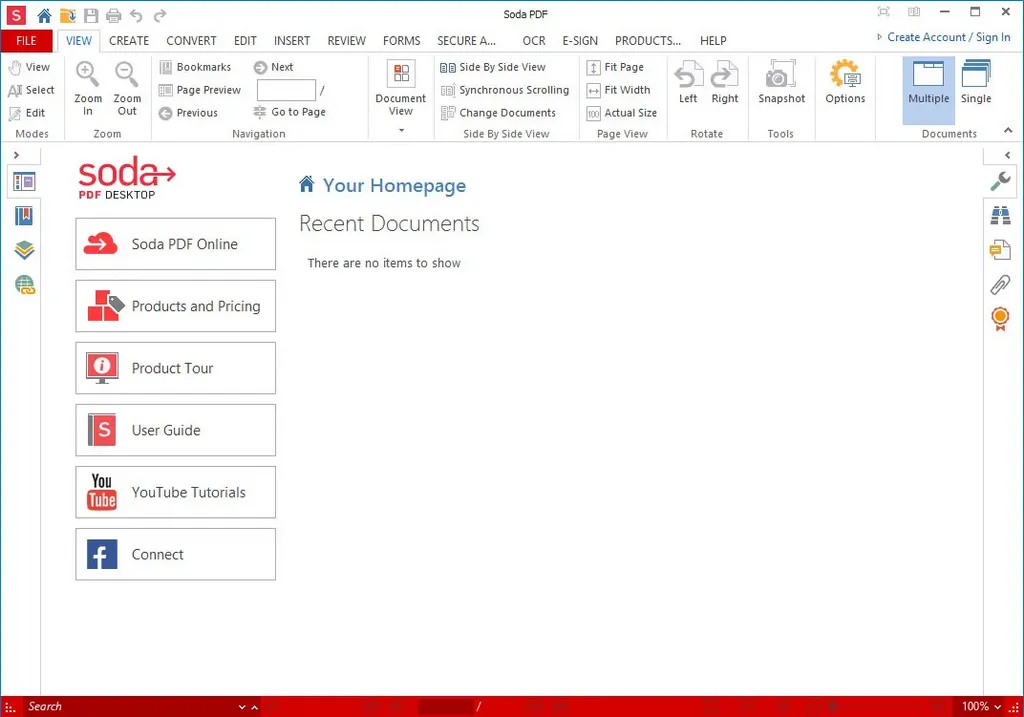Expand Create Account arrow
Viewport: 1024px width, 717px height.
pyautogui.click(x=879, y=37)
